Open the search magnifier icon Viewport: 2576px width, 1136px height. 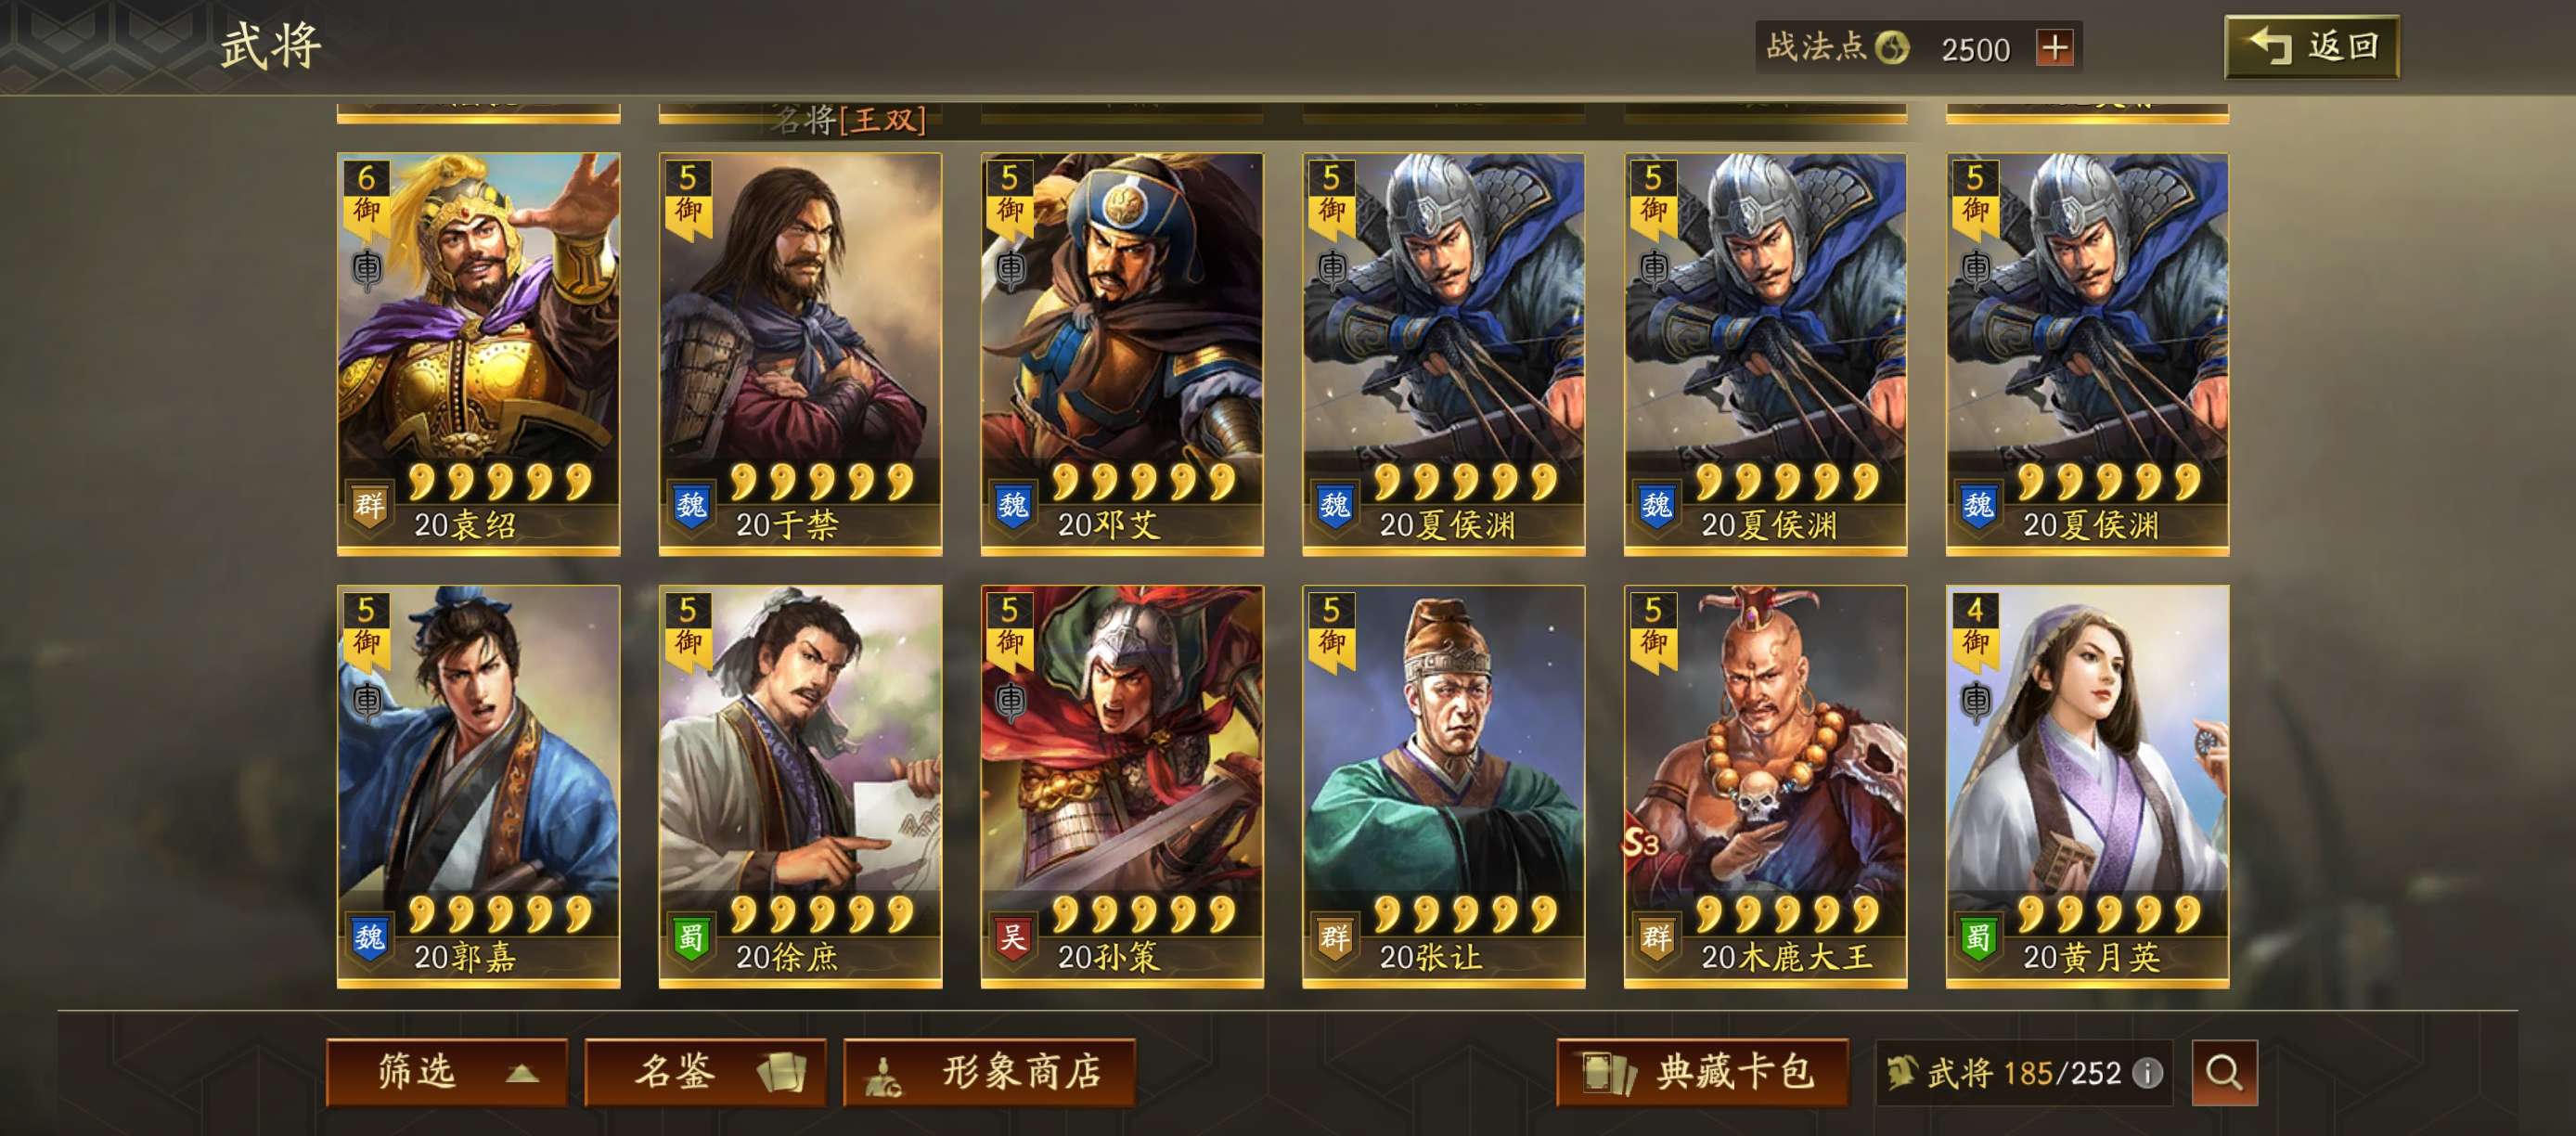[x=2224, y=1073]
